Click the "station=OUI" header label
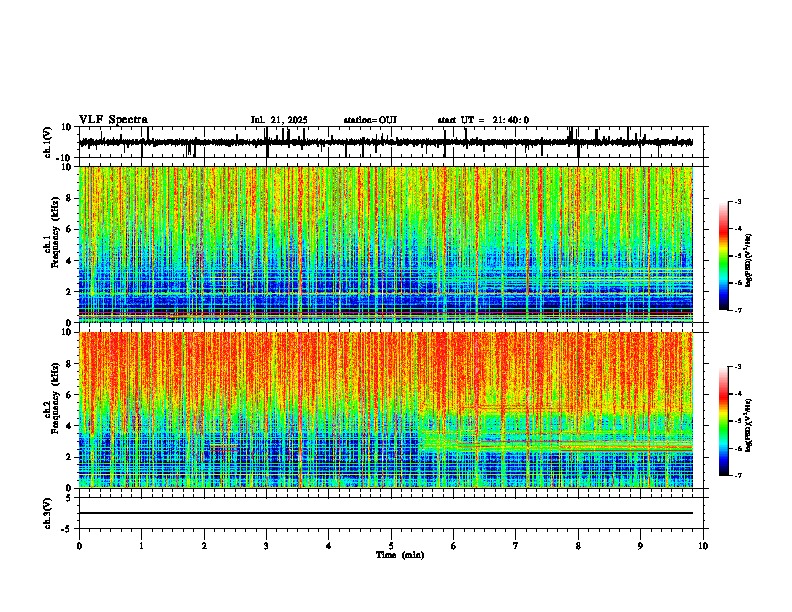The image size is (792, 612). [370, 120]
